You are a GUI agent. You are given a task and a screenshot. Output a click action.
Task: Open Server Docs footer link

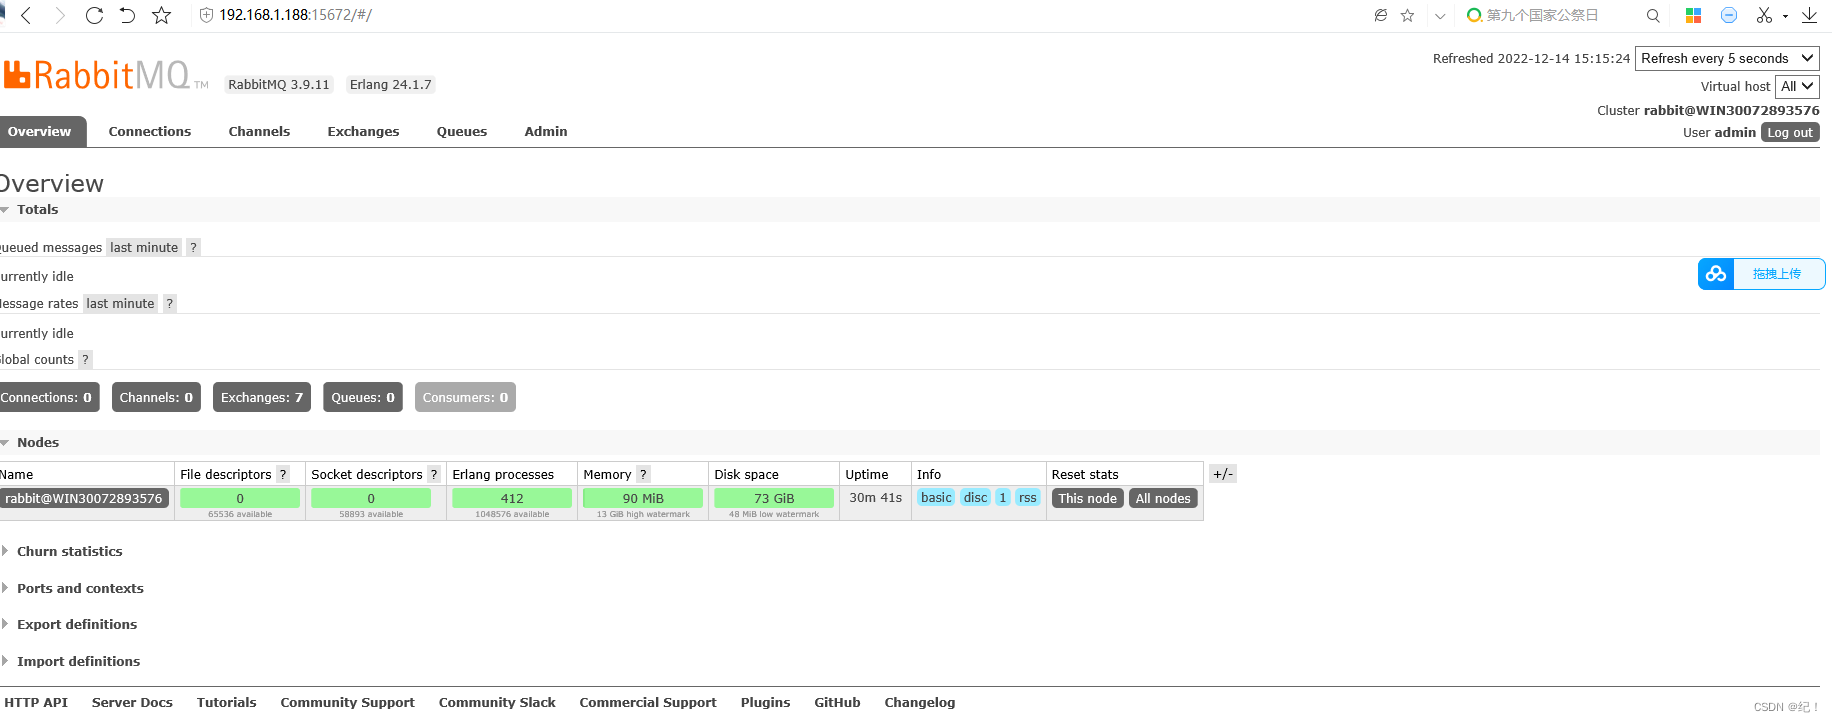[132, 702]
